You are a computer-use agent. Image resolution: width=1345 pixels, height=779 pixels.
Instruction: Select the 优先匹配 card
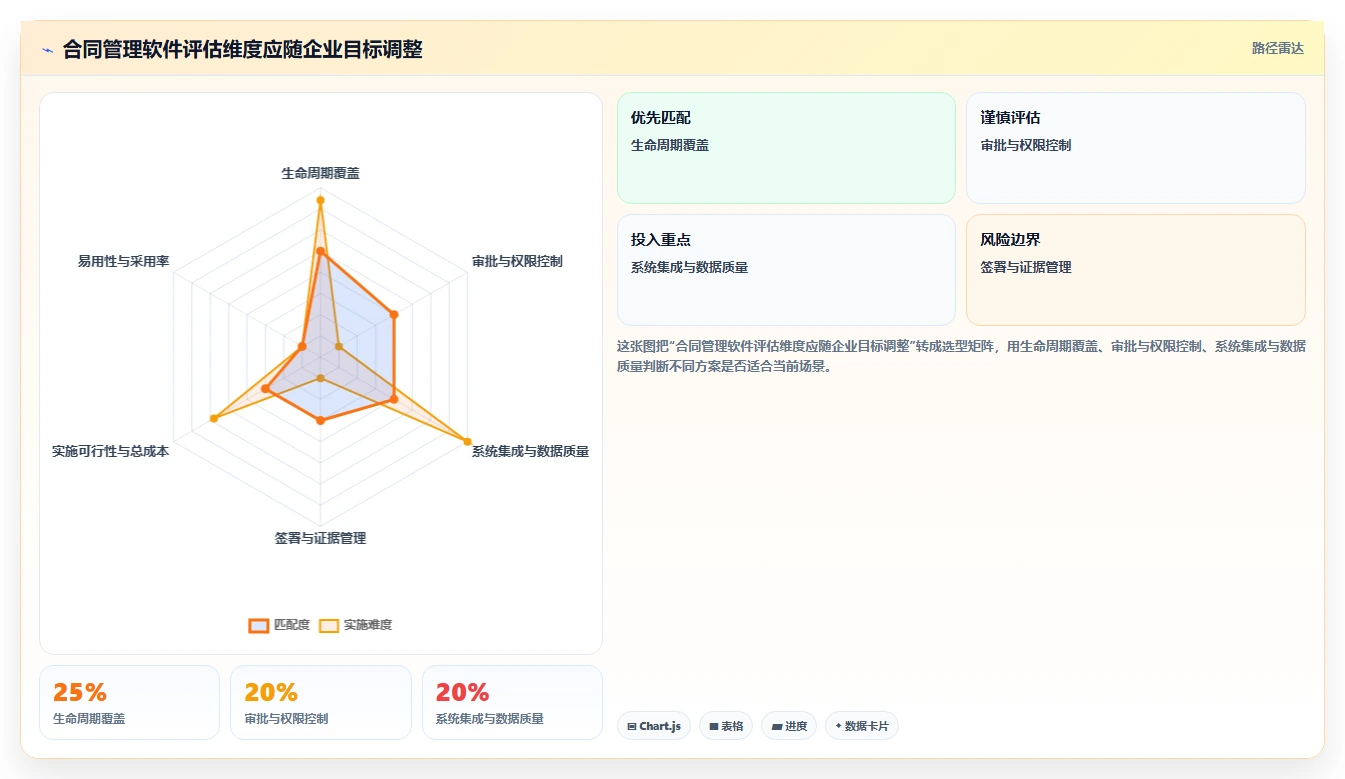786,148
